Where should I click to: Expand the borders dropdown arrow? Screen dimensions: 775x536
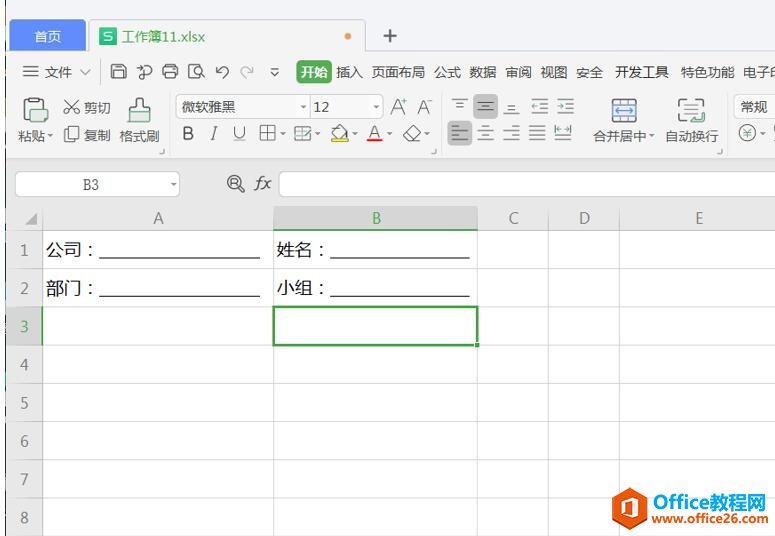point(283,134)
